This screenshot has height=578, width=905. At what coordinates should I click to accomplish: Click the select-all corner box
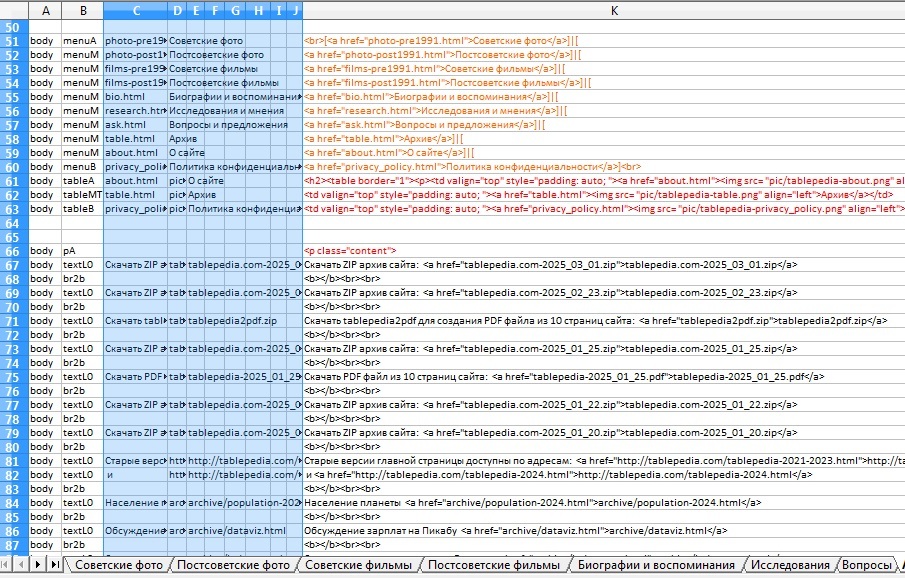13,10
